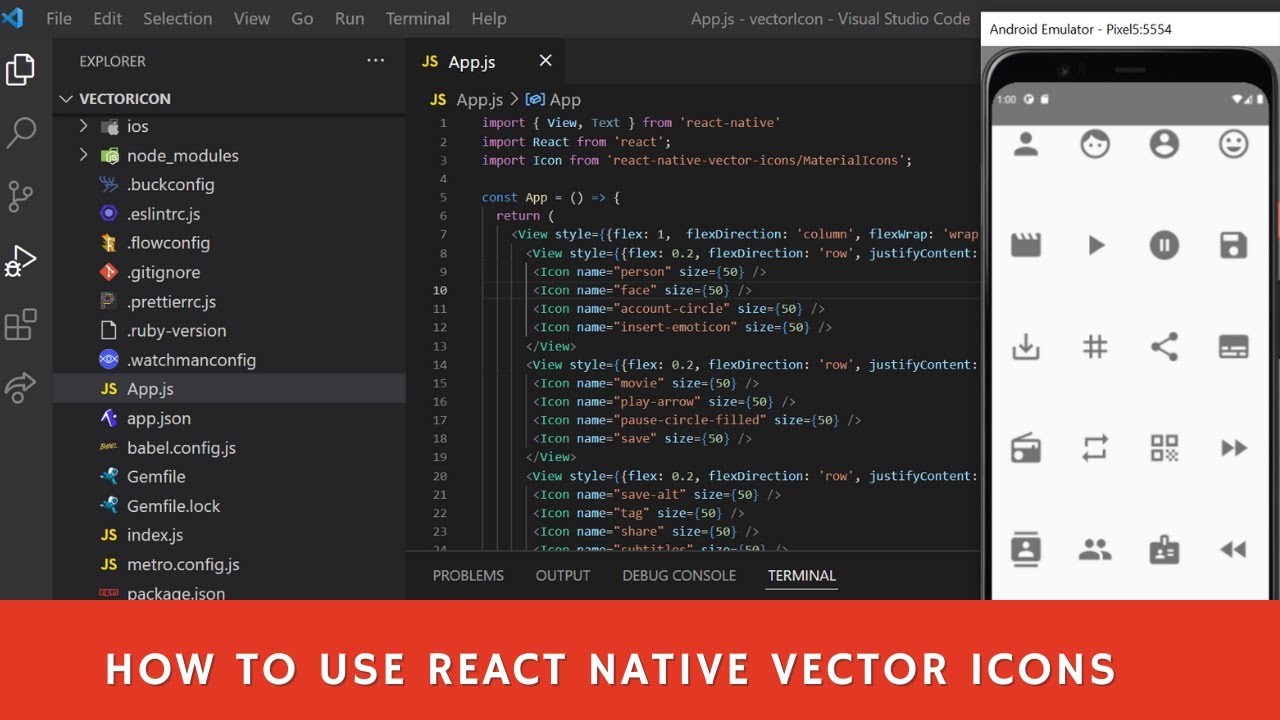Click the subtitles icon in emulator
1280x720 pixels.
point(1234,347)
